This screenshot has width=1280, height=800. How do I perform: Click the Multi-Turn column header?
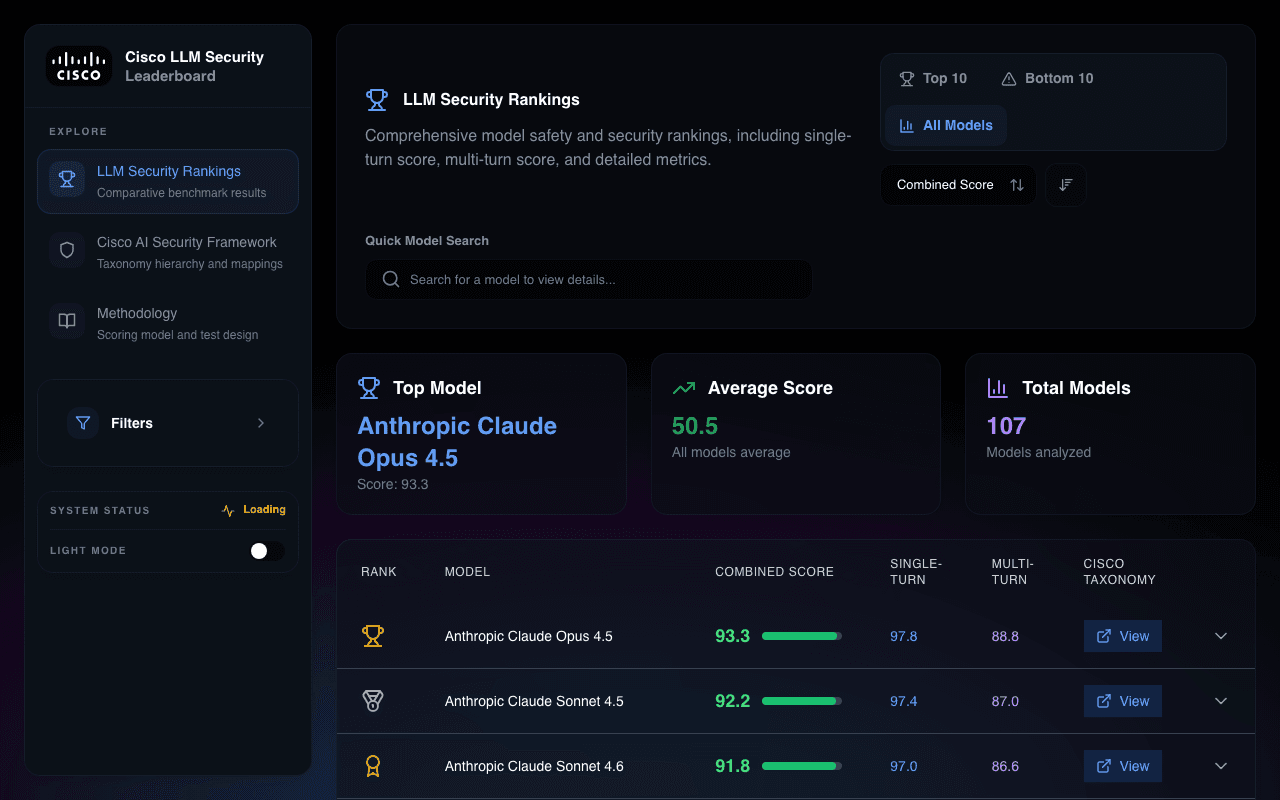coord(1013,572)
